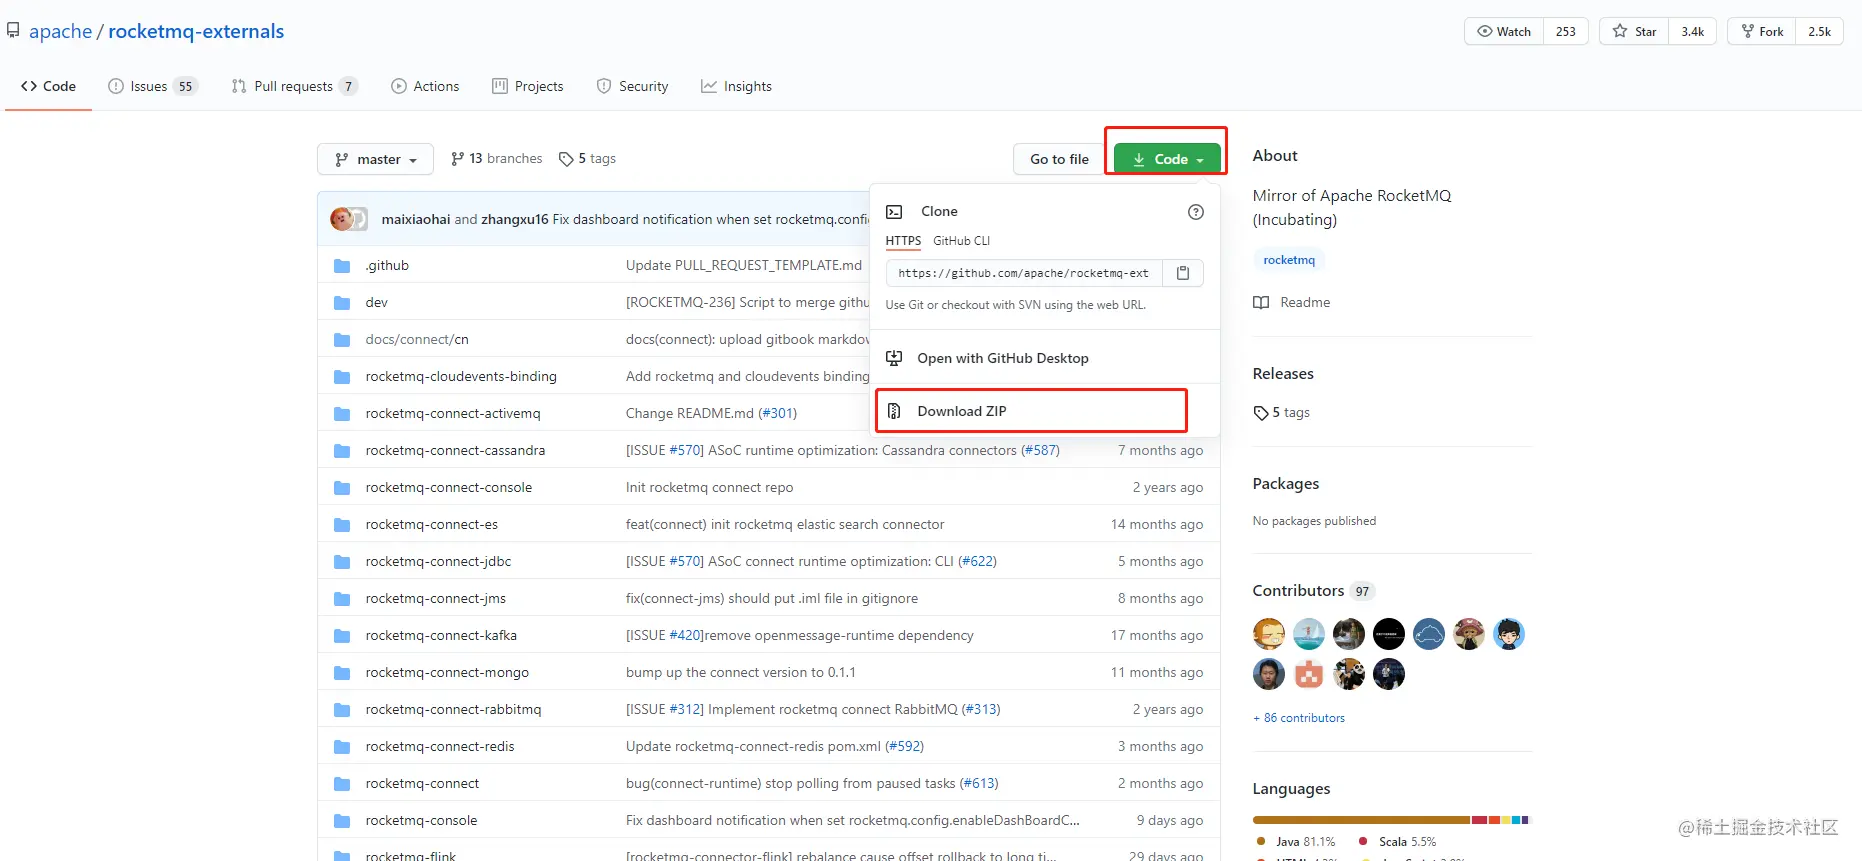
Task: Select the Code repository tab
Action: (48, 86)
